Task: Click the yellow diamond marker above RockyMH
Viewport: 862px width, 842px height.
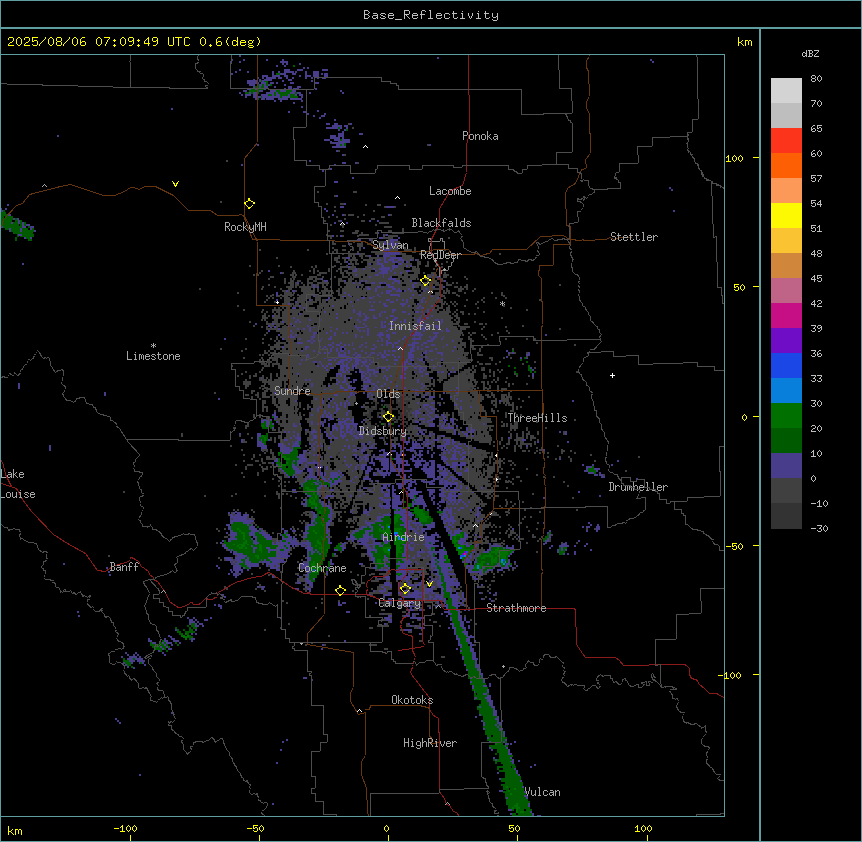Action: (x=249, y=204)
